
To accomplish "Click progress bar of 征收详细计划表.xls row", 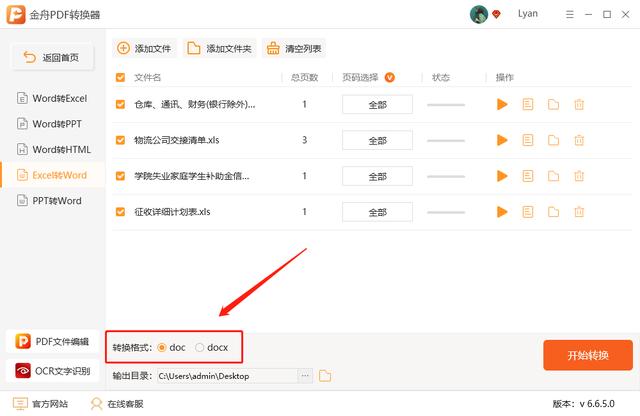I will [x=446, y=212].
